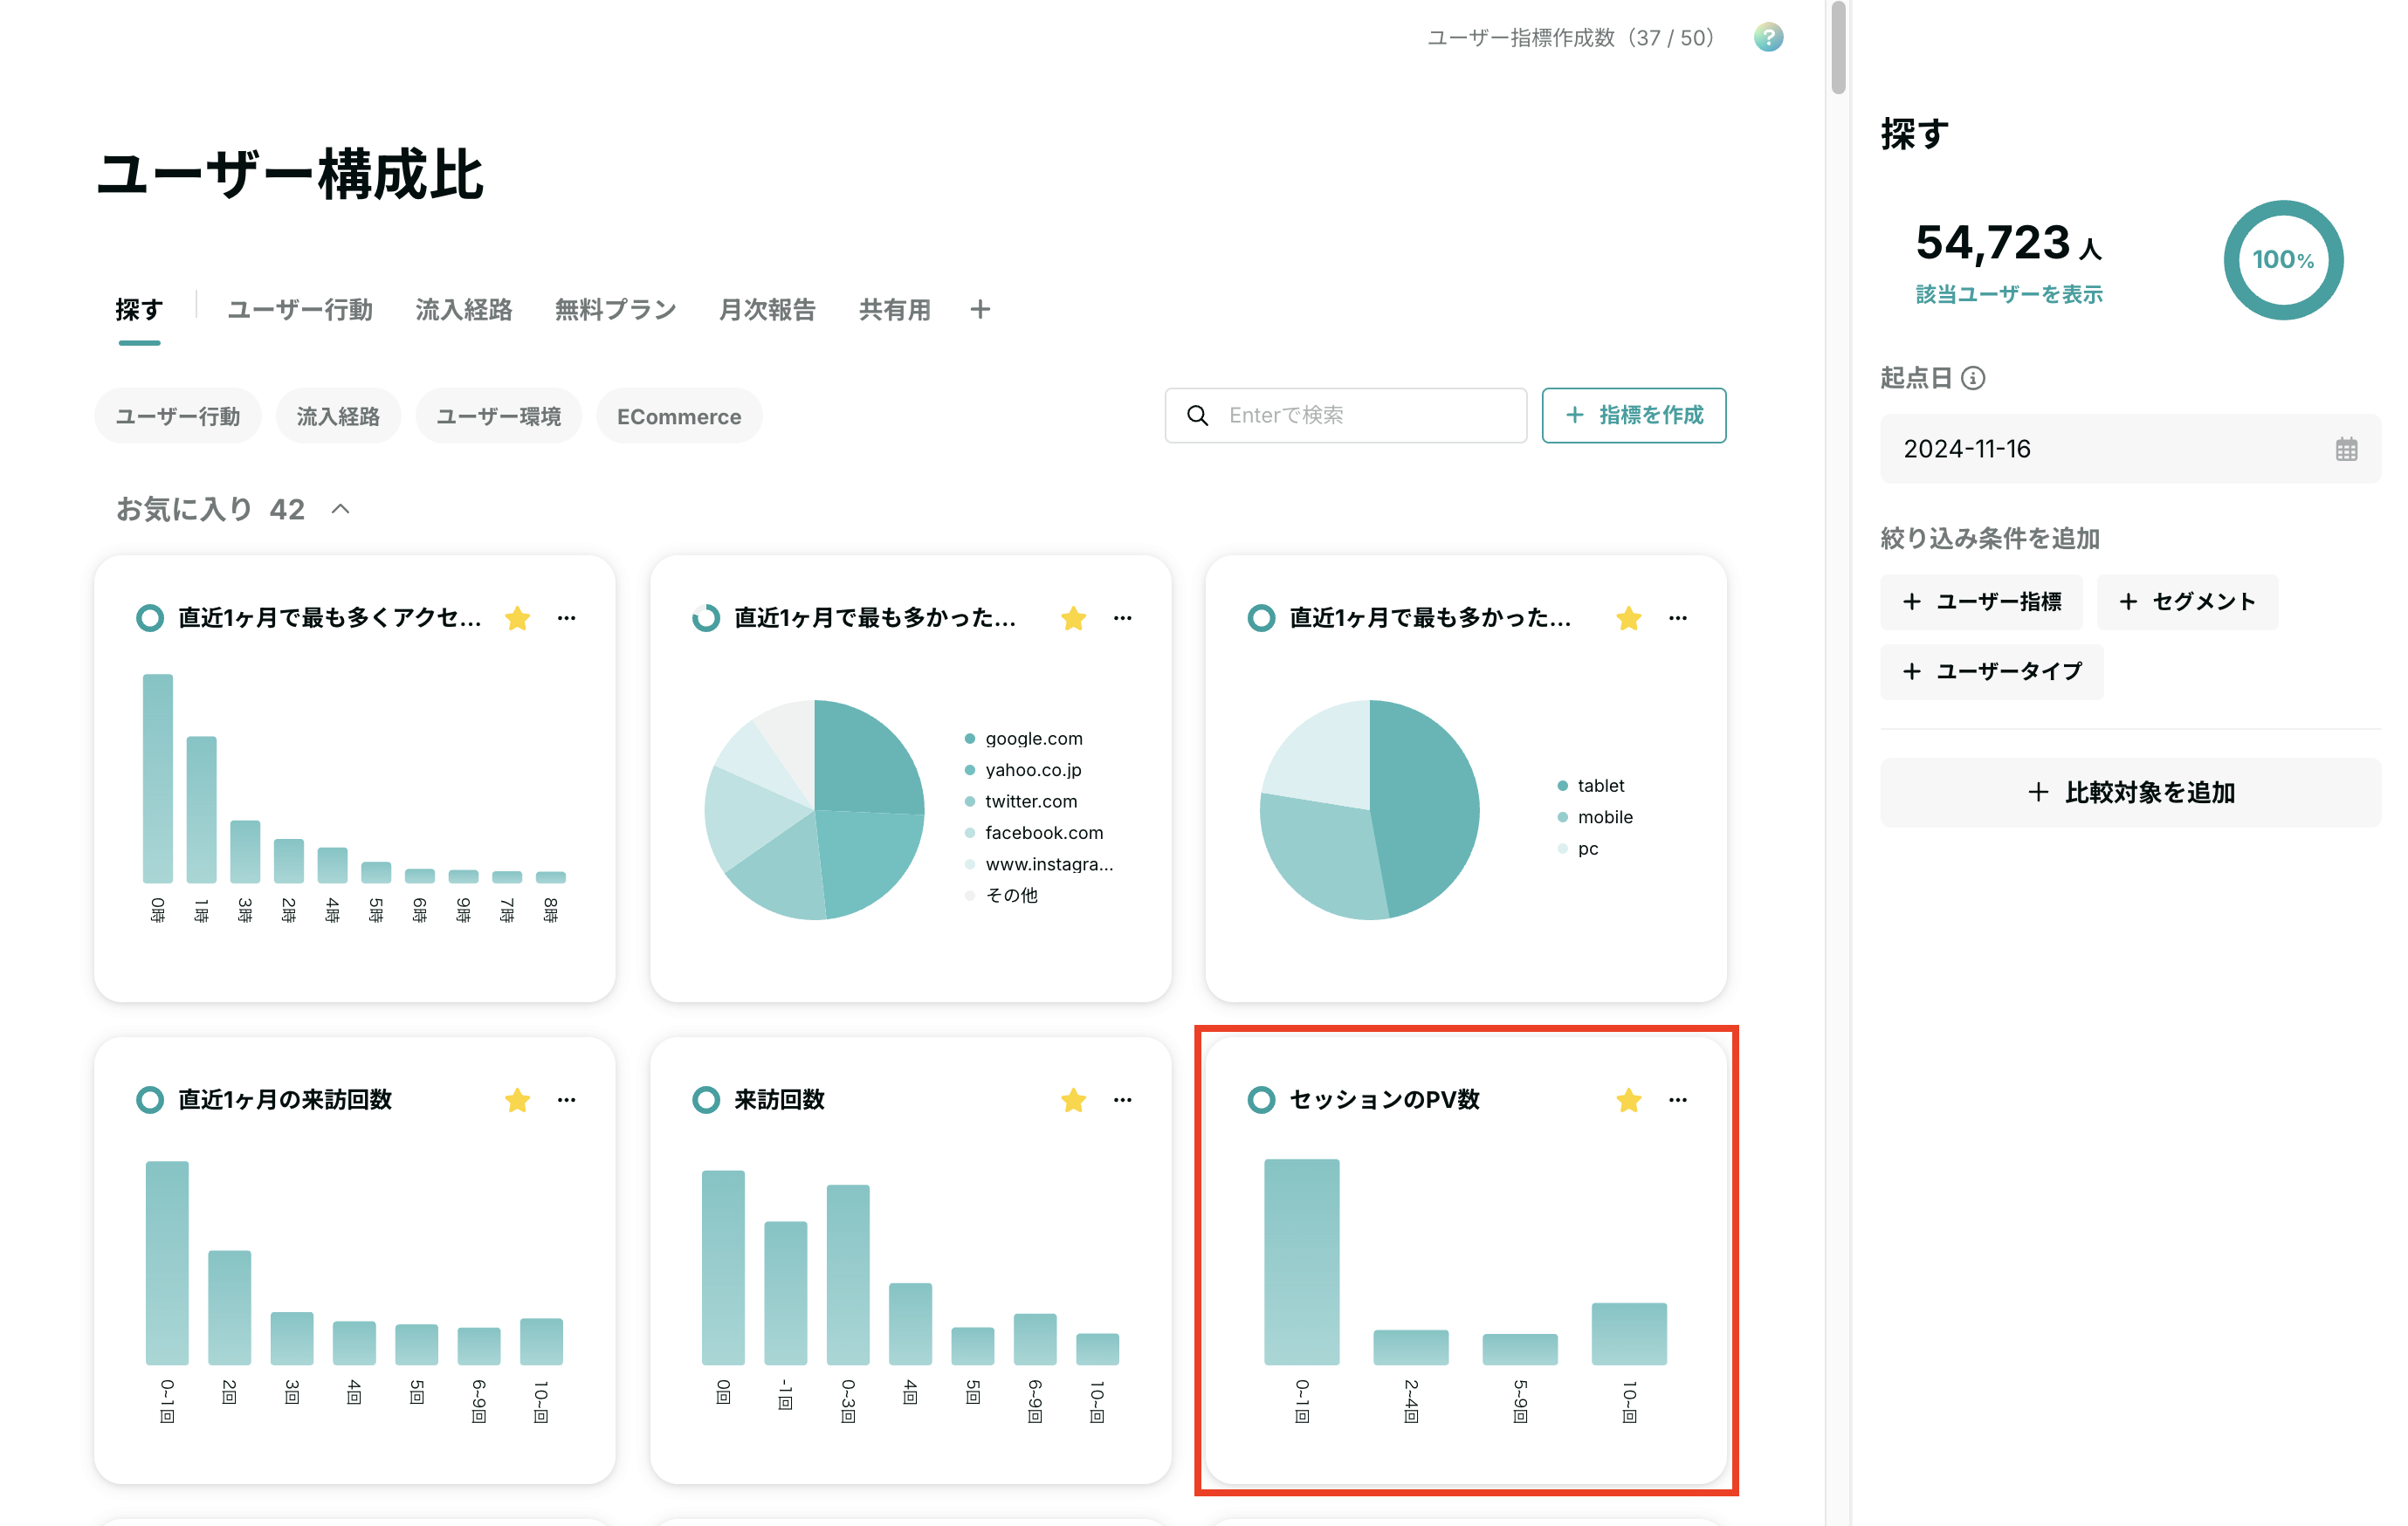Click google.com legend entry

(x=1024, y=738)
